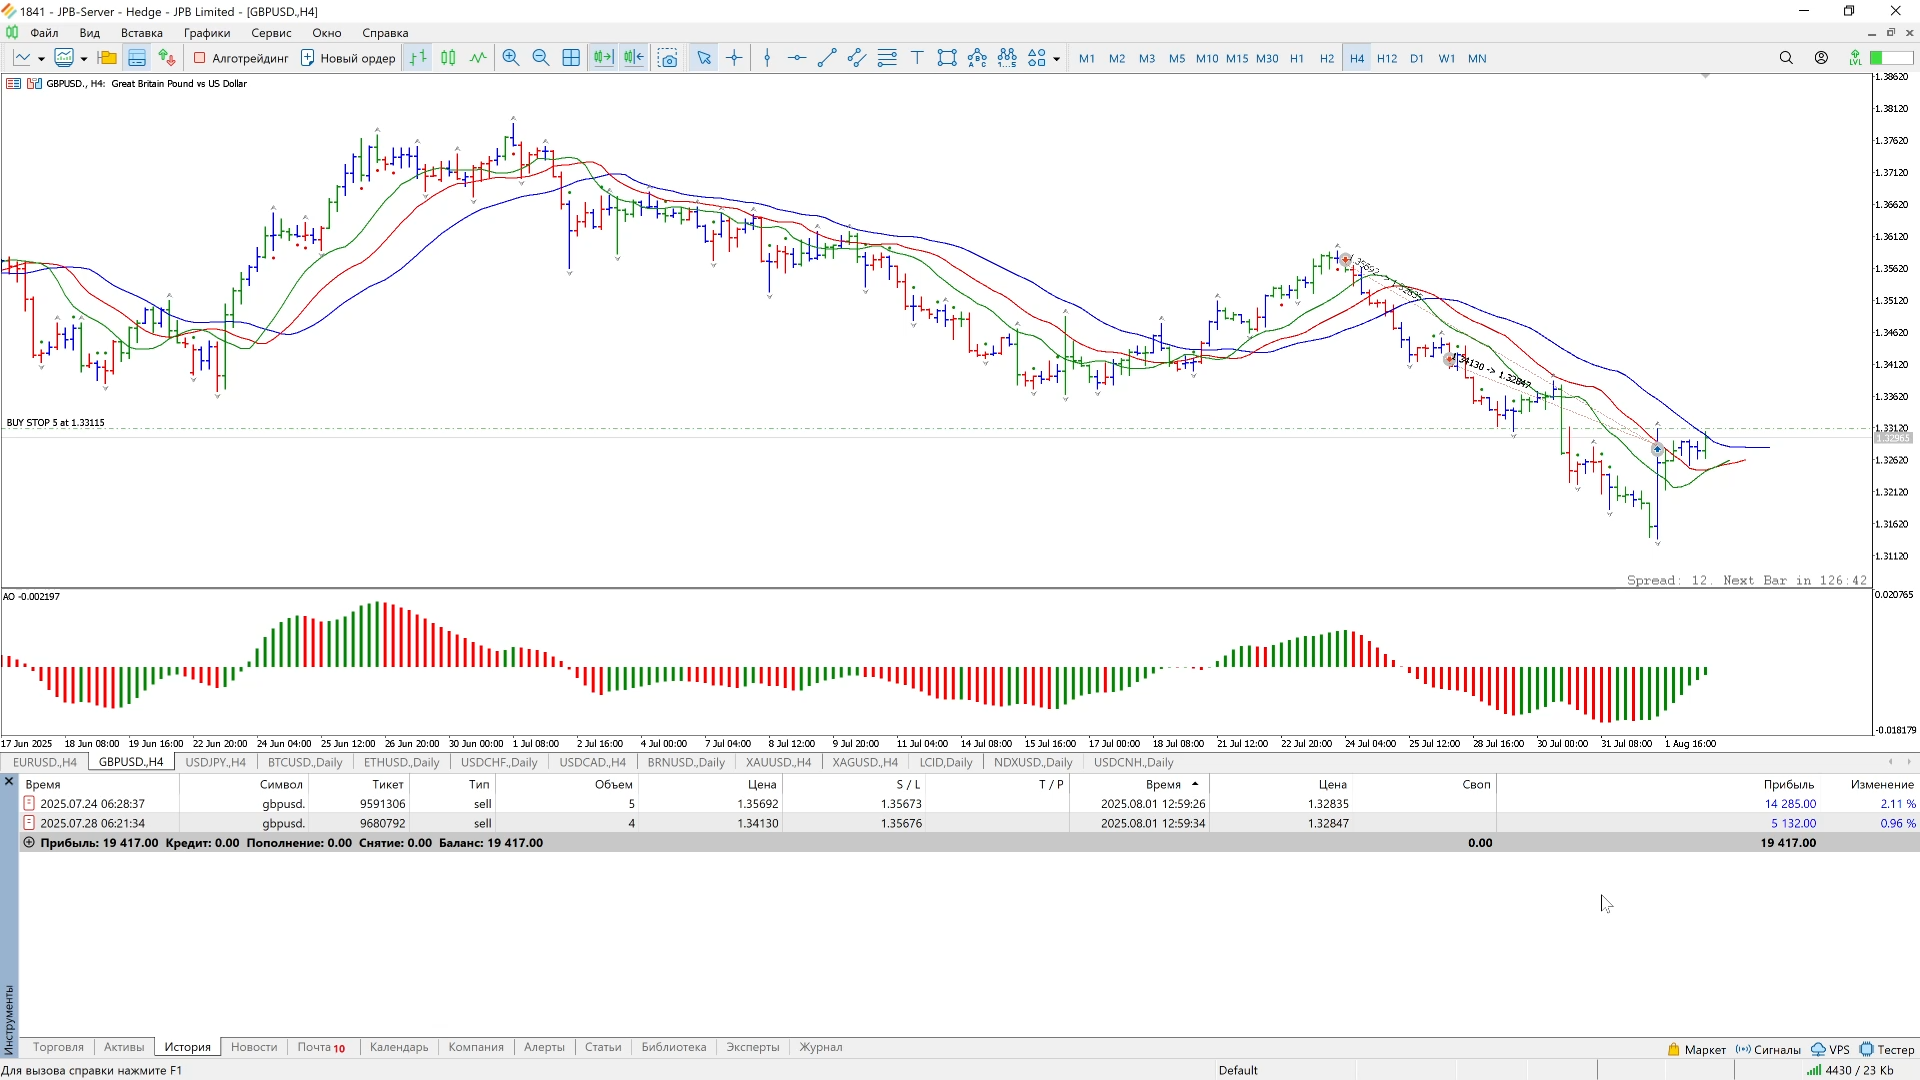Click the search magnifier in toolbar

(x=1786, y=58)
